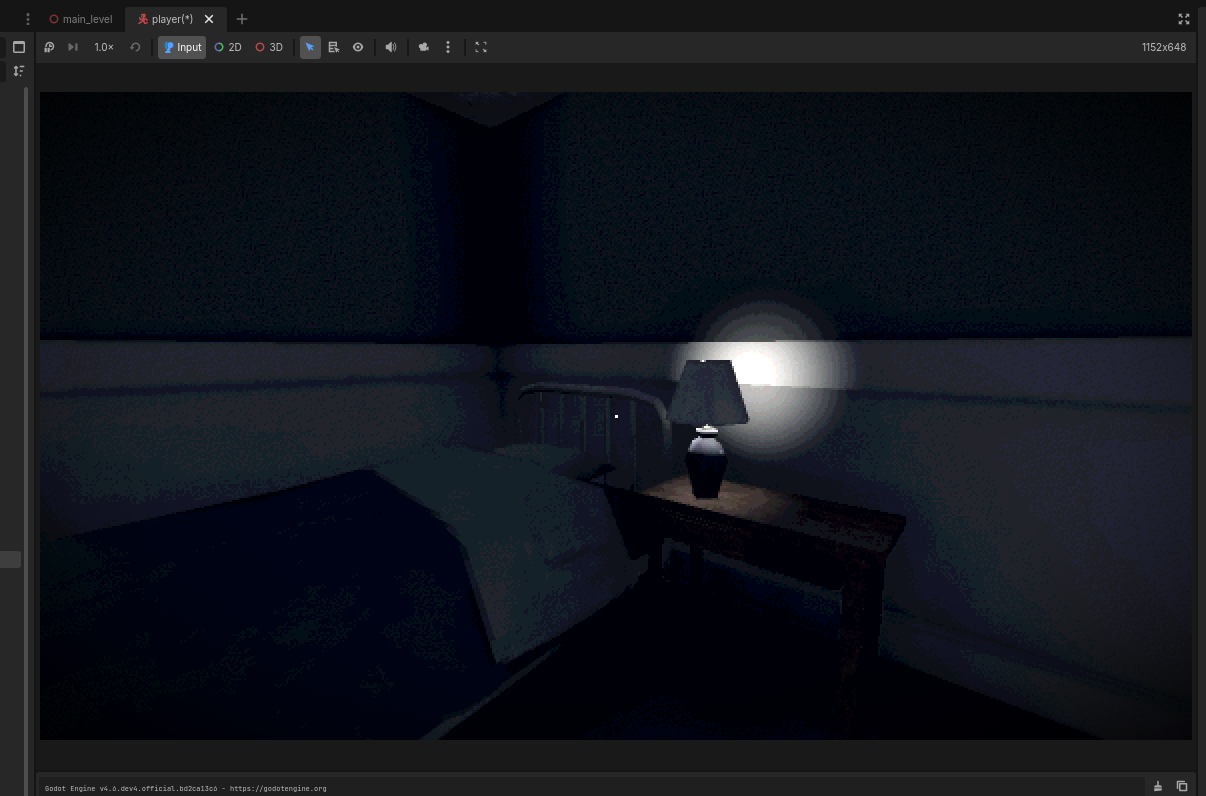Toggle the Input mode button

182,47
